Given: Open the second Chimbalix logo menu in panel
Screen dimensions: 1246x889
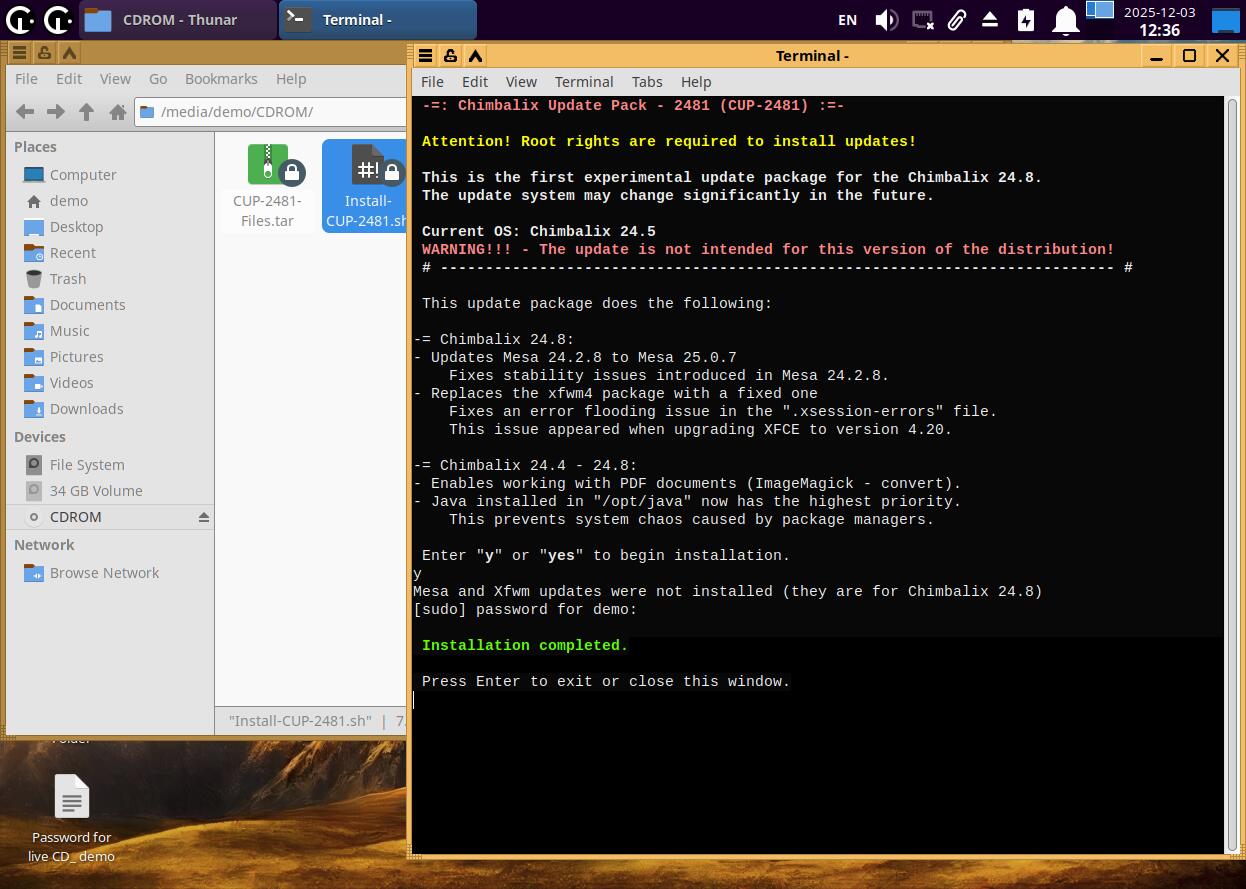Looking at the screenshot, I should point(57,19).
